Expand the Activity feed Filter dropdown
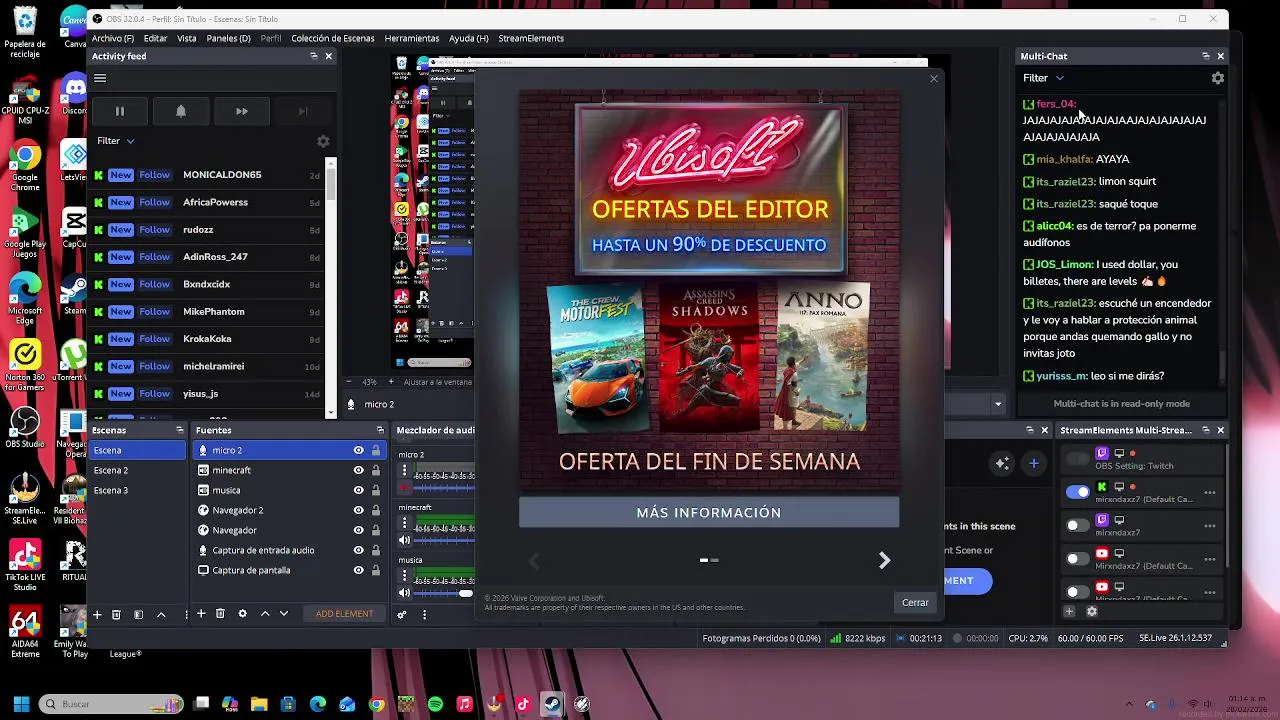Viewport: 1280px width, 720px height. coord(116,141)
